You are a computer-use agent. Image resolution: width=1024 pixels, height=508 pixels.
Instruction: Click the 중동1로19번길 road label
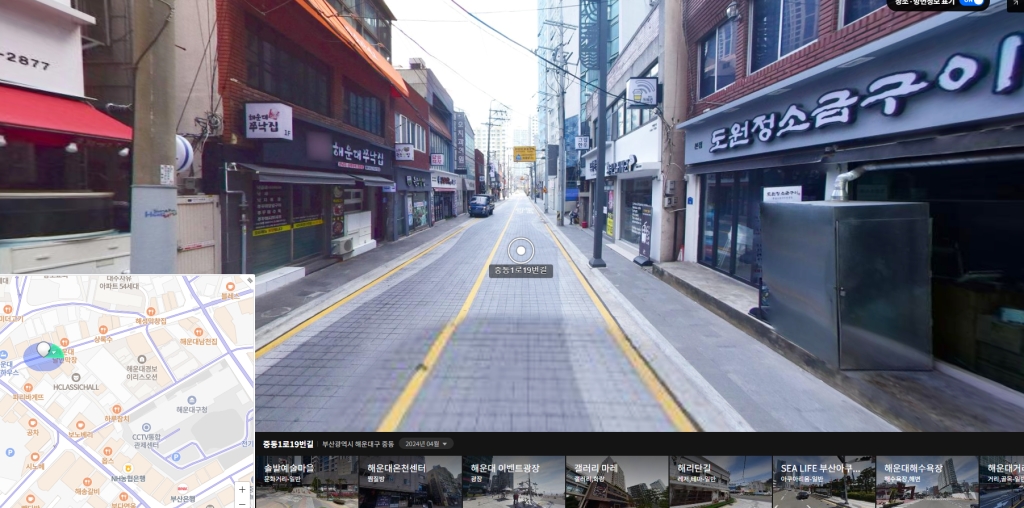point(521,271)
